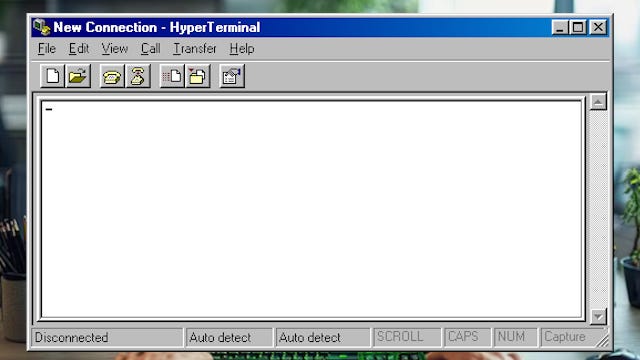Click the second Auto detect status field
This screenshot has width=640, height=360.
click(322, 338)
